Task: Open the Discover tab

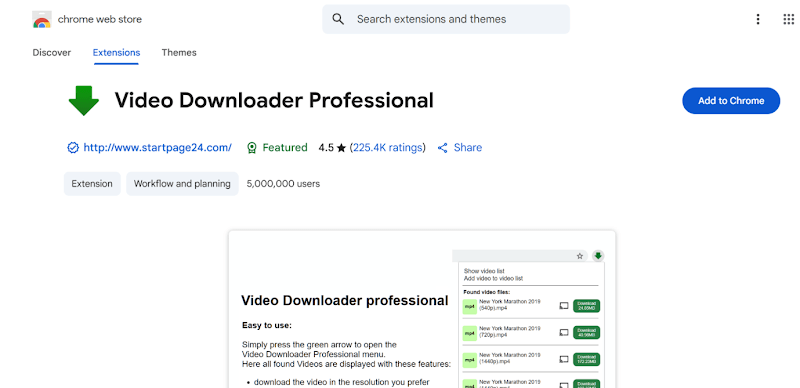Action: 52,53
